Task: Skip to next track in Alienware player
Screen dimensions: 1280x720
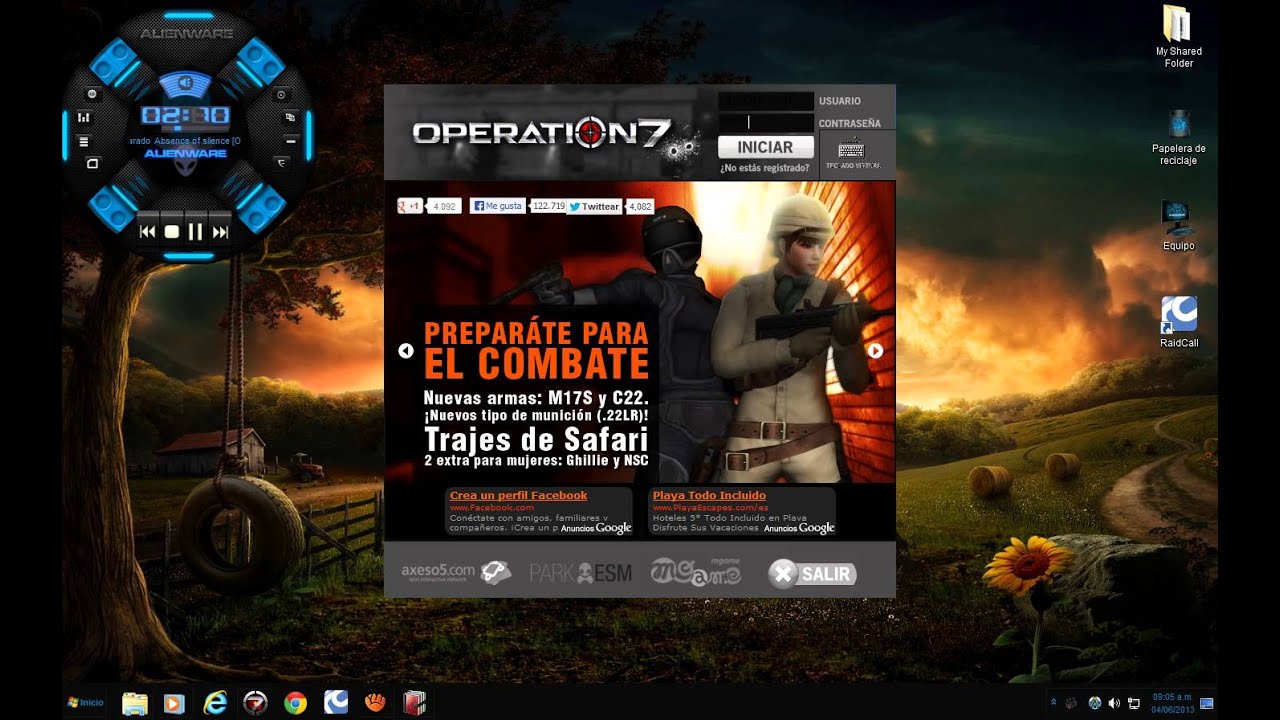Action: click(220, 232)
